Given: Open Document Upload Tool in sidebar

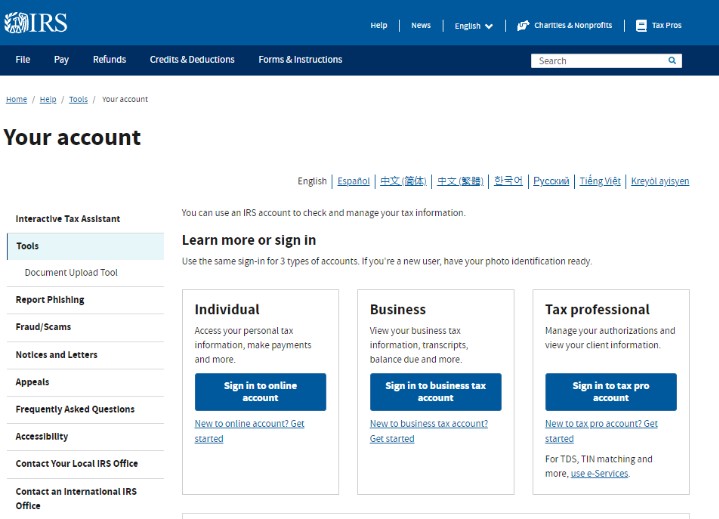Looking at the screenshot, I should coord(71,272).
